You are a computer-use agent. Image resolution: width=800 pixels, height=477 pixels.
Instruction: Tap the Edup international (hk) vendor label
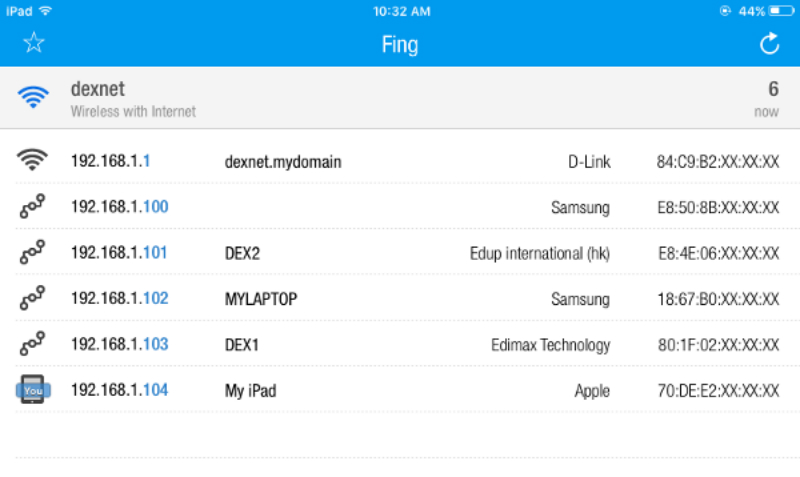click(539, 253)
